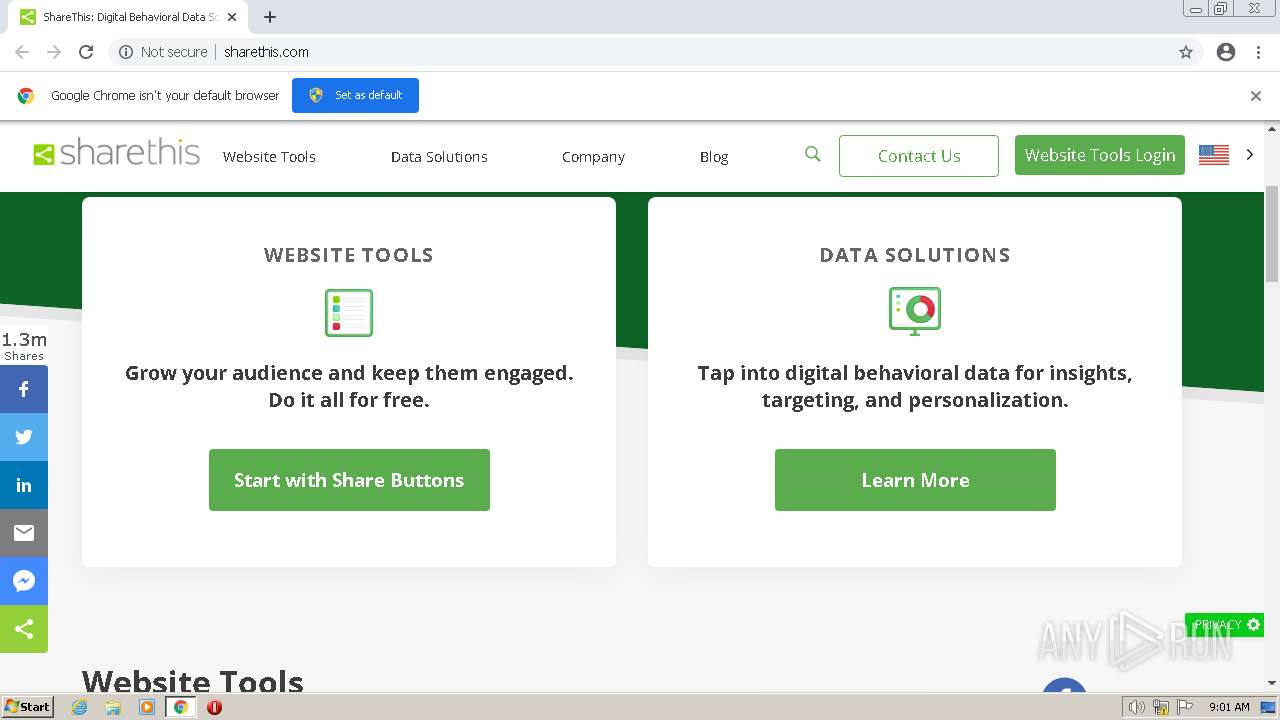Open the Website Tools nav menu
The width and height of the screenshot is (1280, 720).
pos(269,157)
